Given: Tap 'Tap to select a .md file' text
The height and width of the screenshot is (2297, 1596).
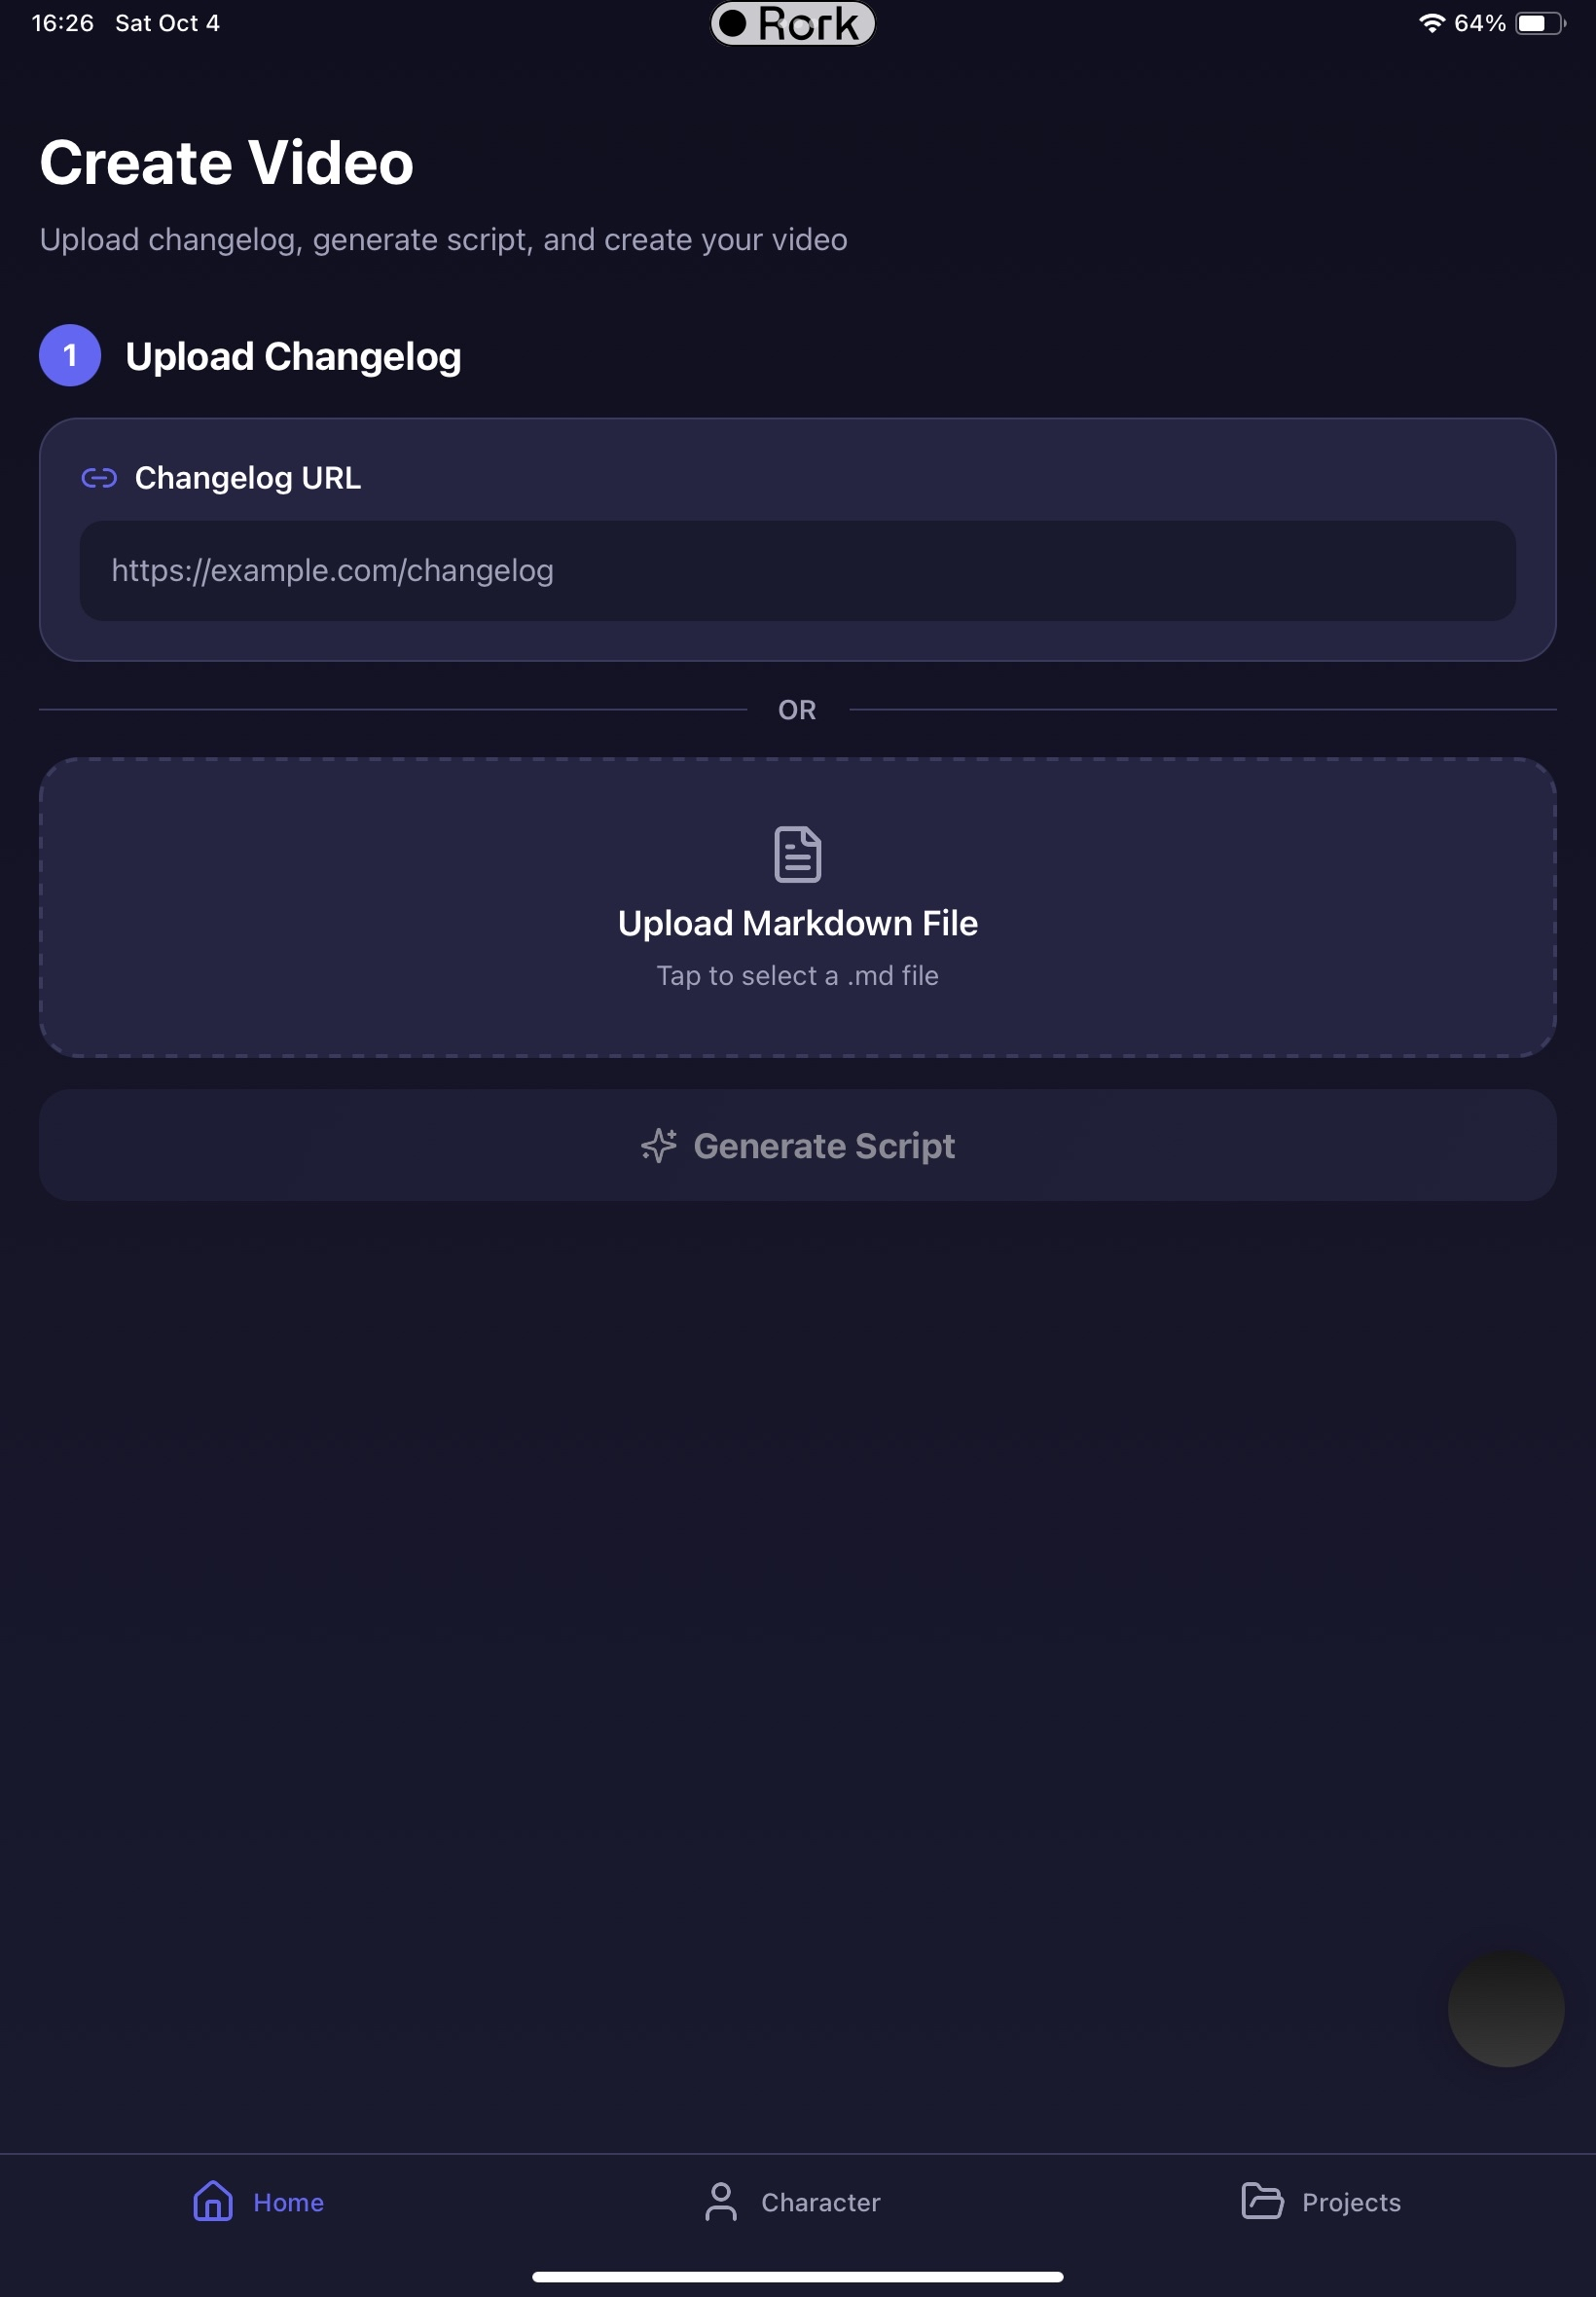Looking at the screenshot, I should coord(798,975).
